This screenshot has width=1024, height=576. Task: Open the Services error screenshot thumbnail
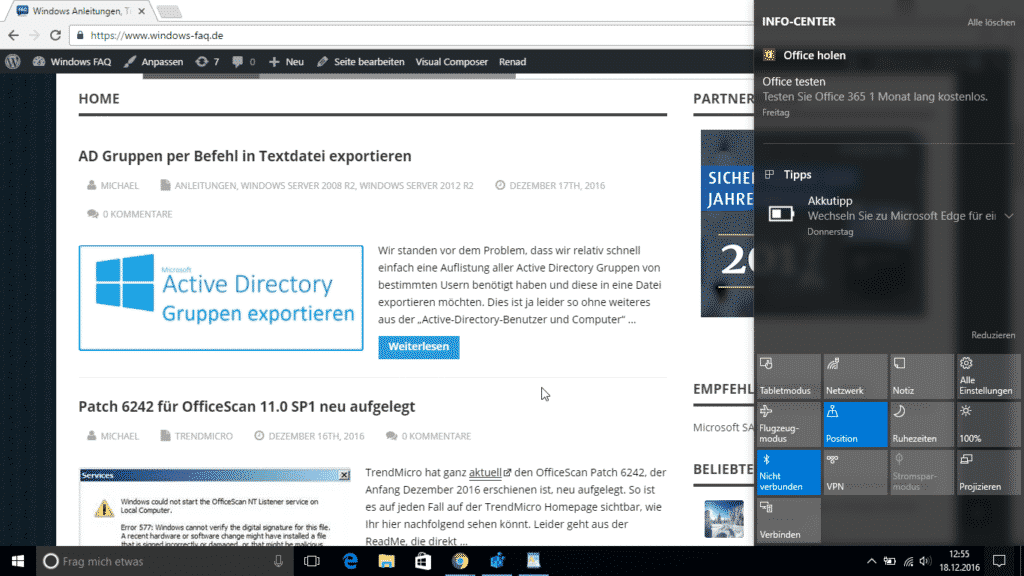click(x=215, y=507)
